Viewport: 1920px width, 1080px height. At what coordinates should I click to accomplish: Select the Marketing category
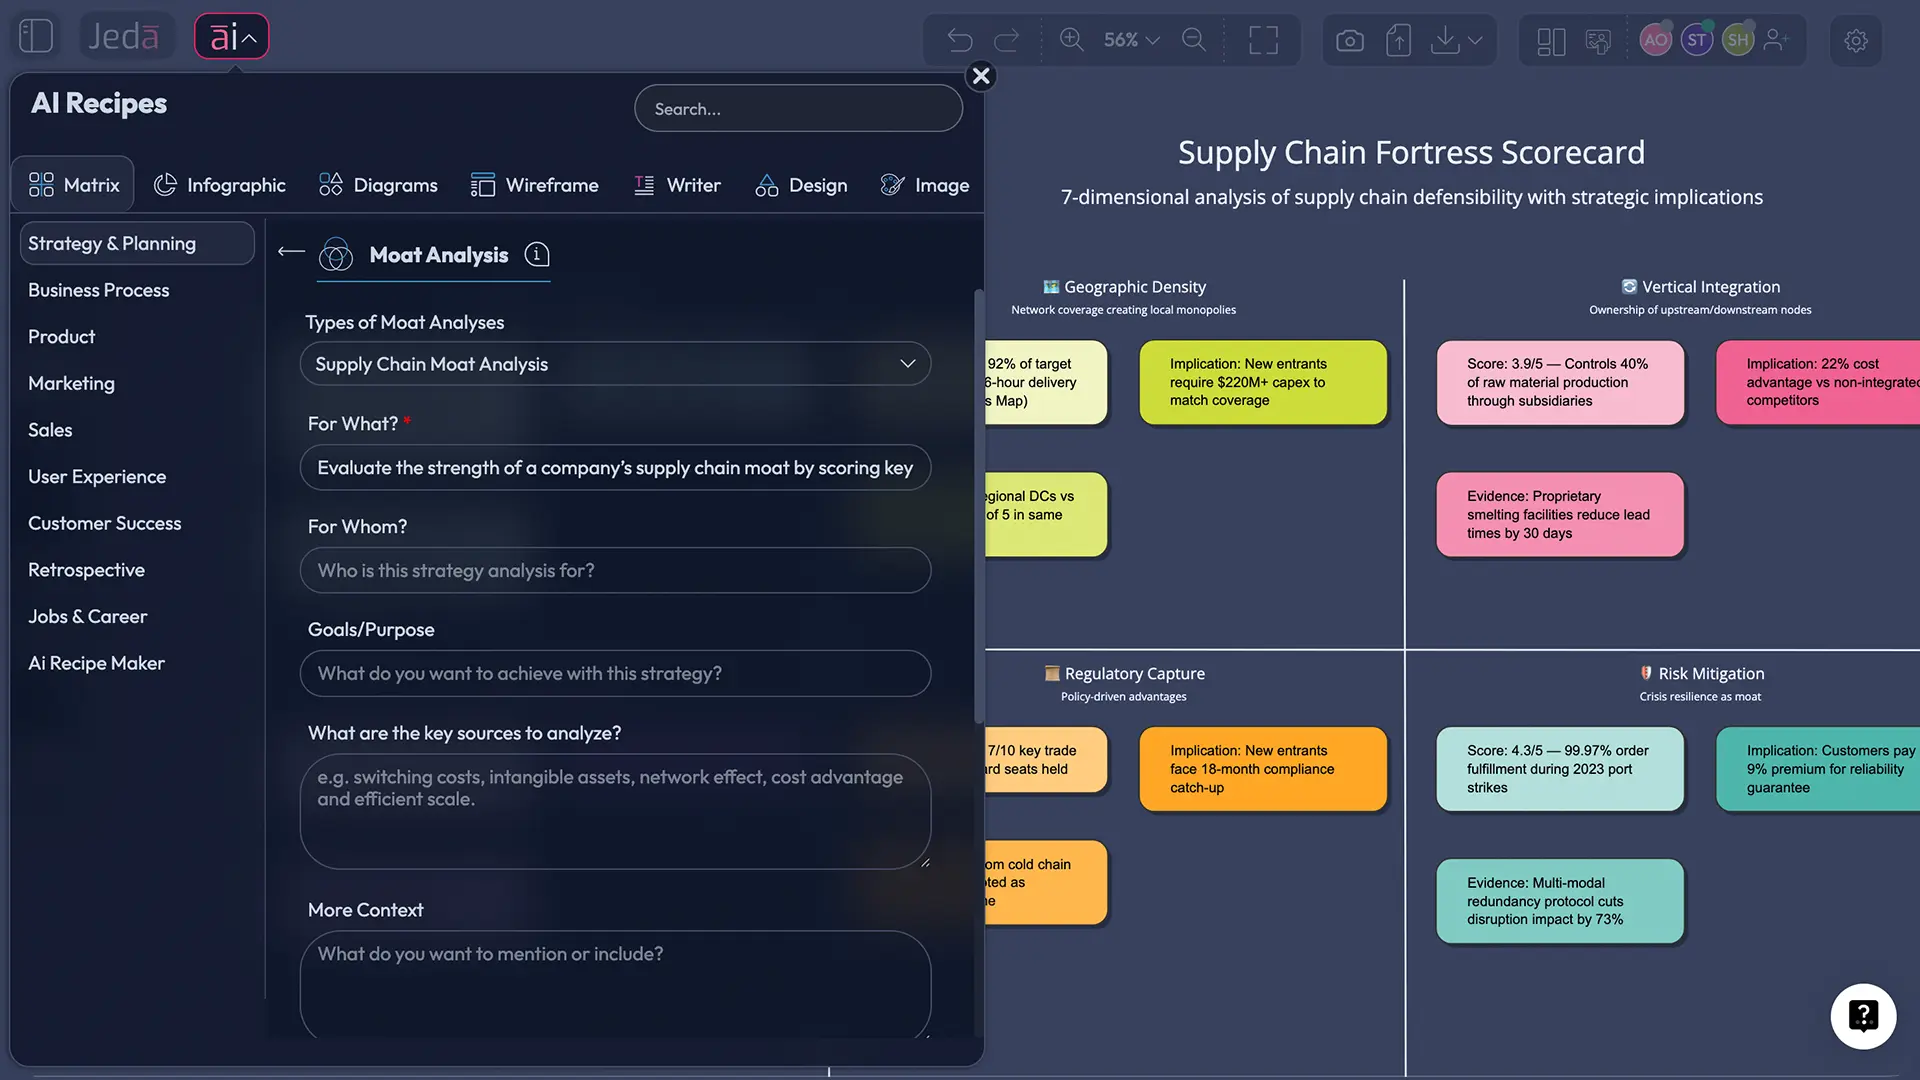pyautogui.click(x=71, y=383)
